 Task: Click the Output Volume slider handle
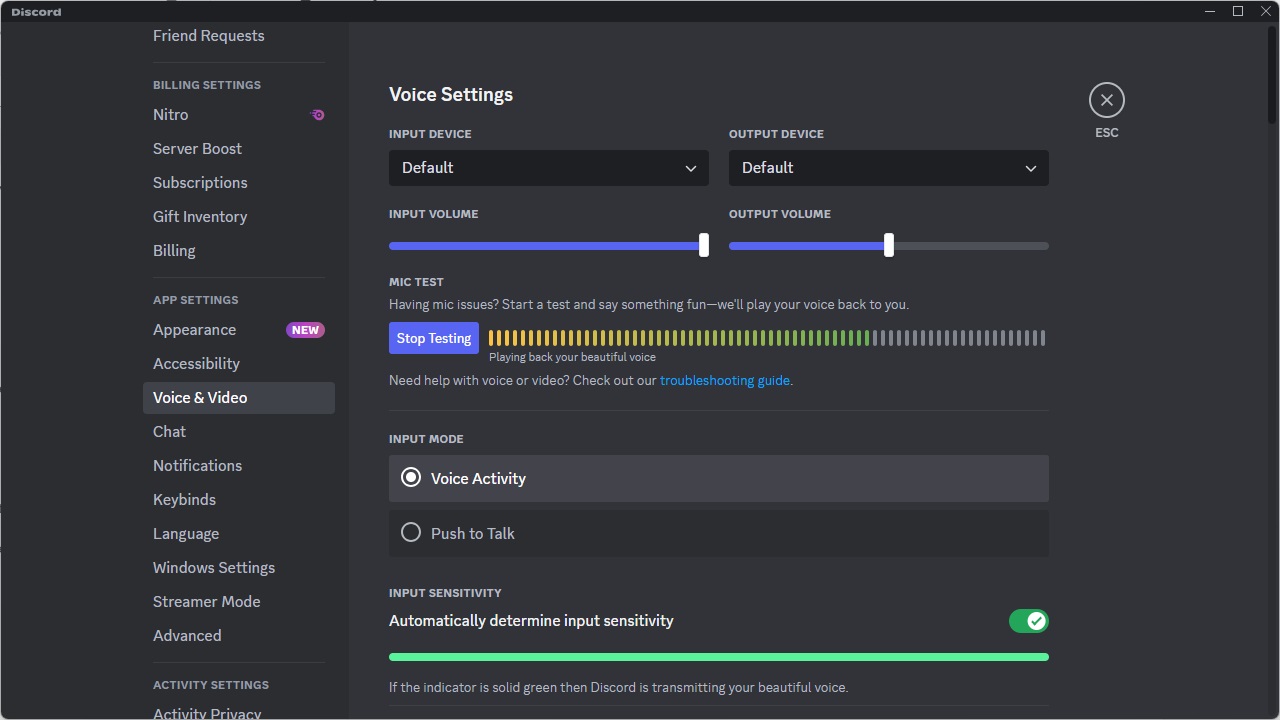coord(889,246)
